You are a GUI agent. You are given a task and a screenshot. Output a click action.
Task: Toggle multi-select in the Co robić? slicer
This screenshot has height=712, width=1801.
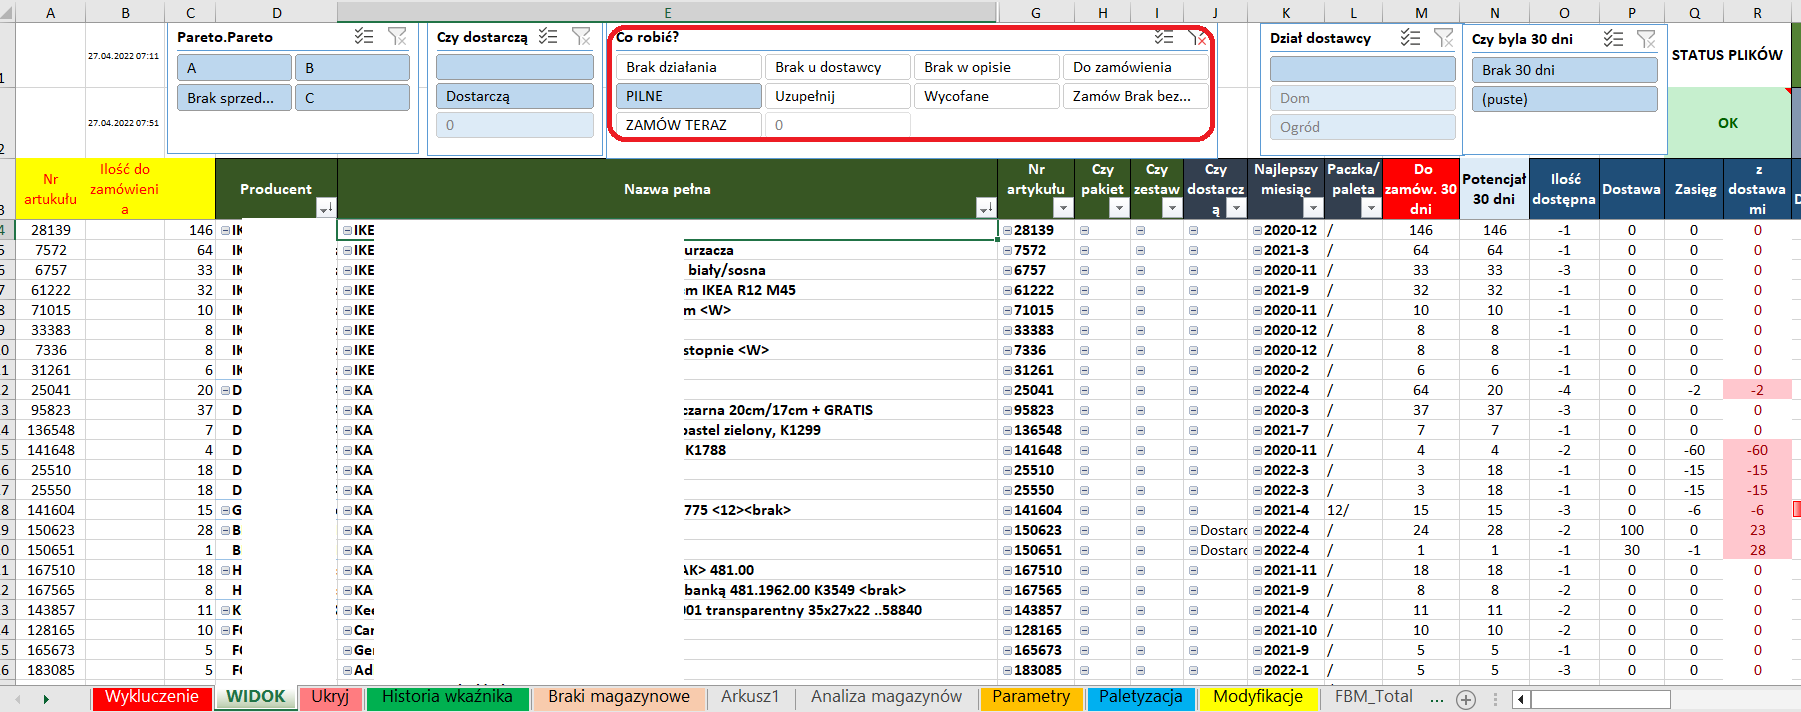1164,37
